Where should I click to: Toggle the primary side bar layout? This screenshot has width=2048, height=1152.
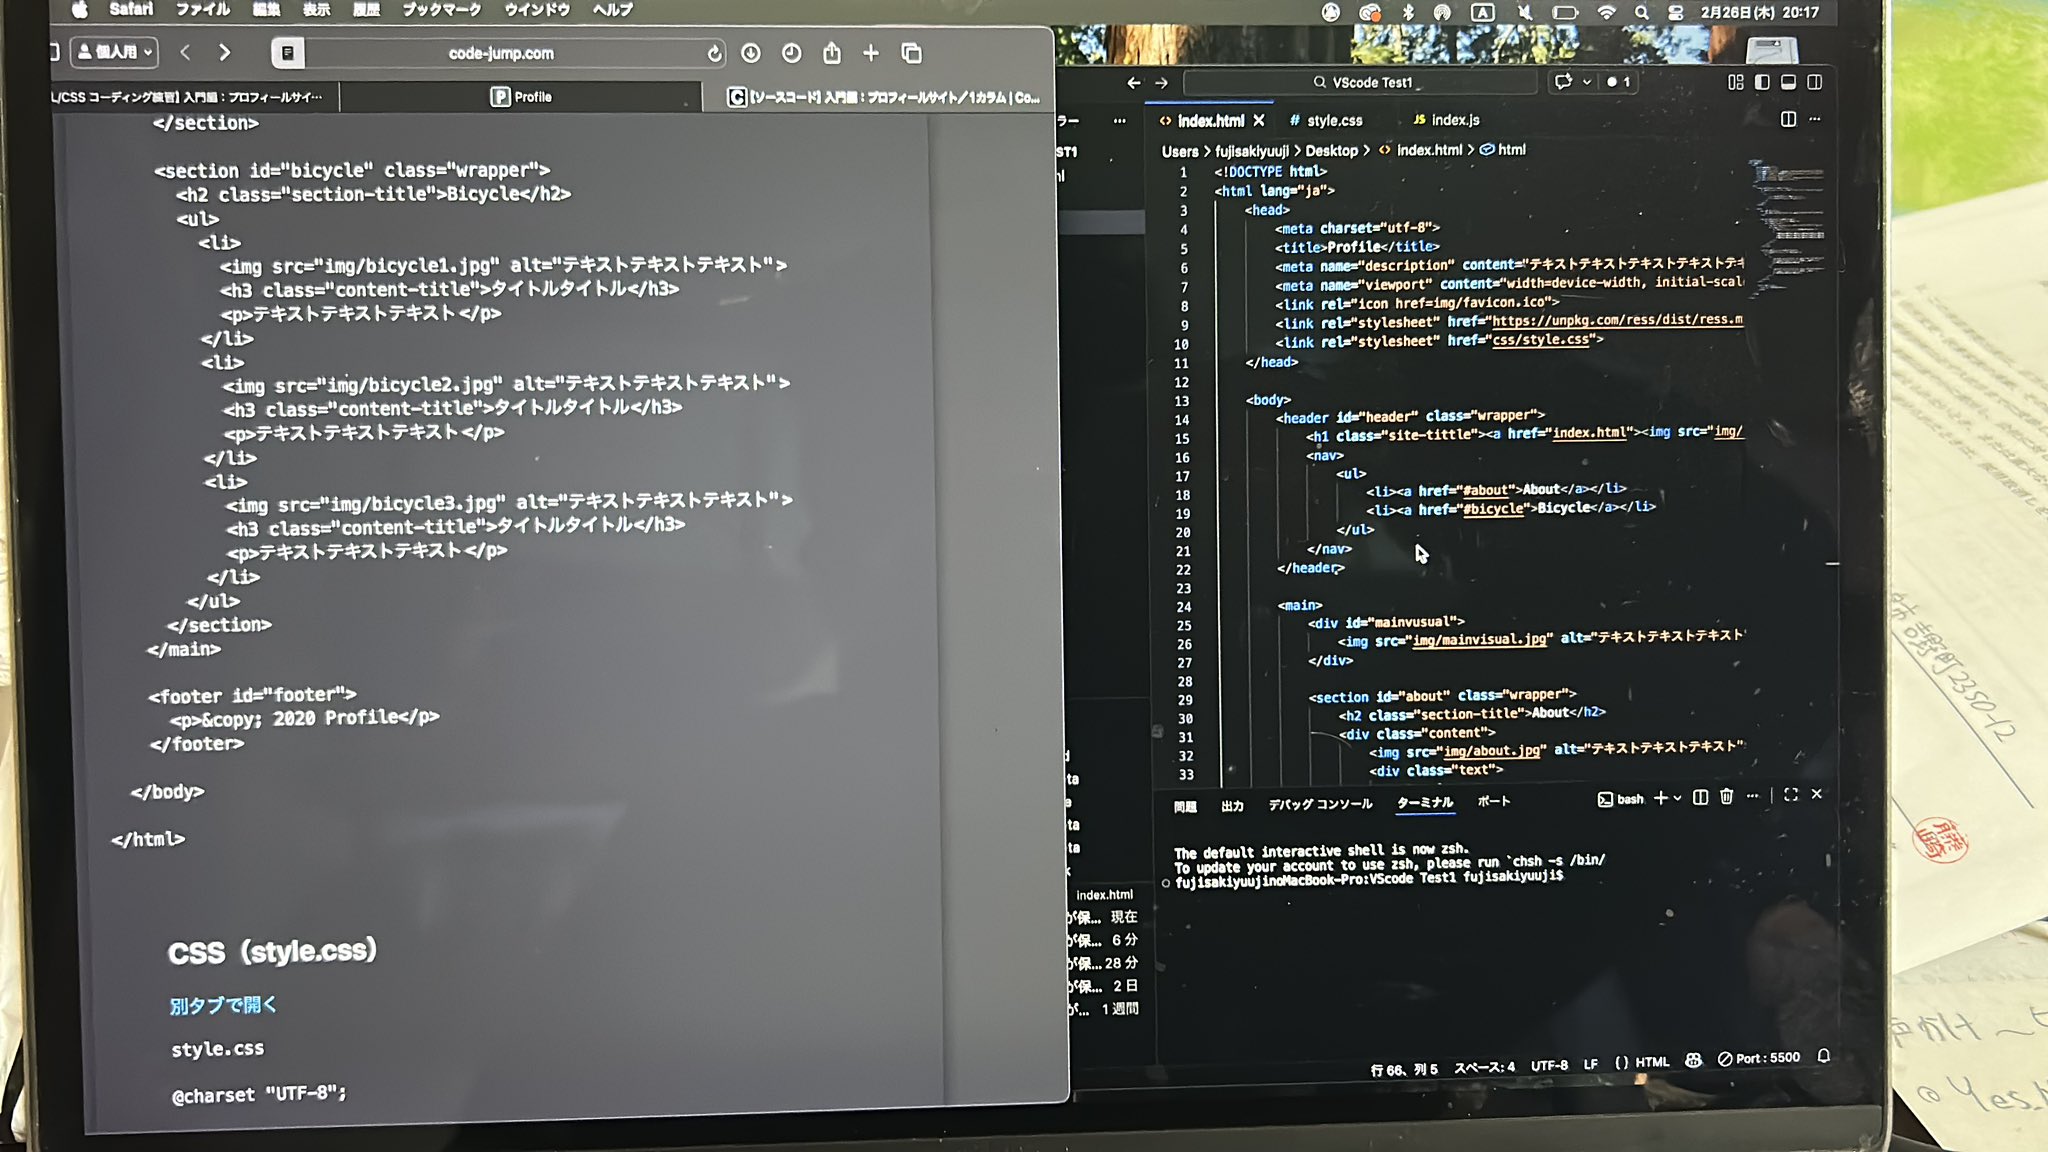[1762, 82]
